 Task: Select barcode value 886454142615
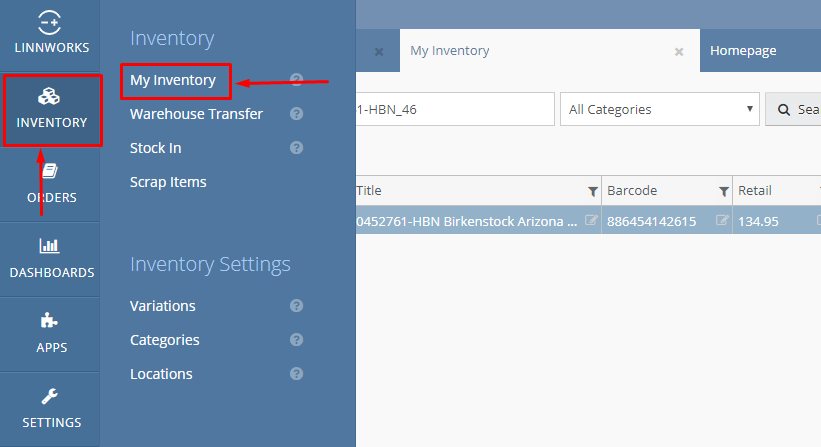651,221
